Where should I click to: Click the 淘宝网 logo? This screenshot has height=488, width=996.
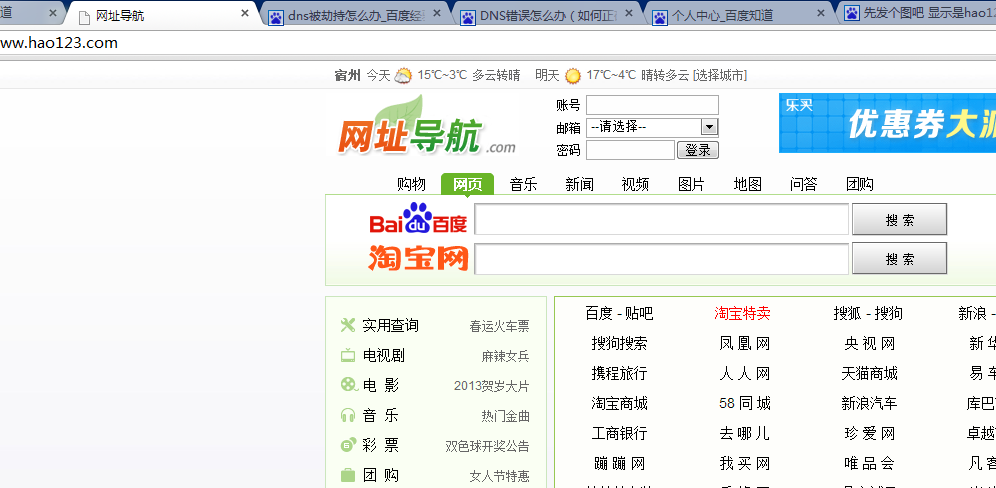tap(418, 258)
